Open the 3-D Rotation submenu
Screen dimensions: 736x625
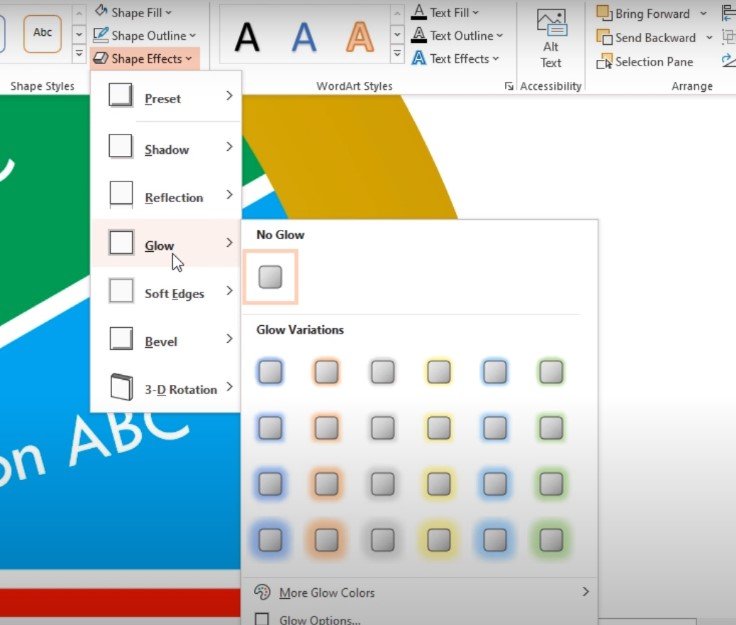coord(167,388)
